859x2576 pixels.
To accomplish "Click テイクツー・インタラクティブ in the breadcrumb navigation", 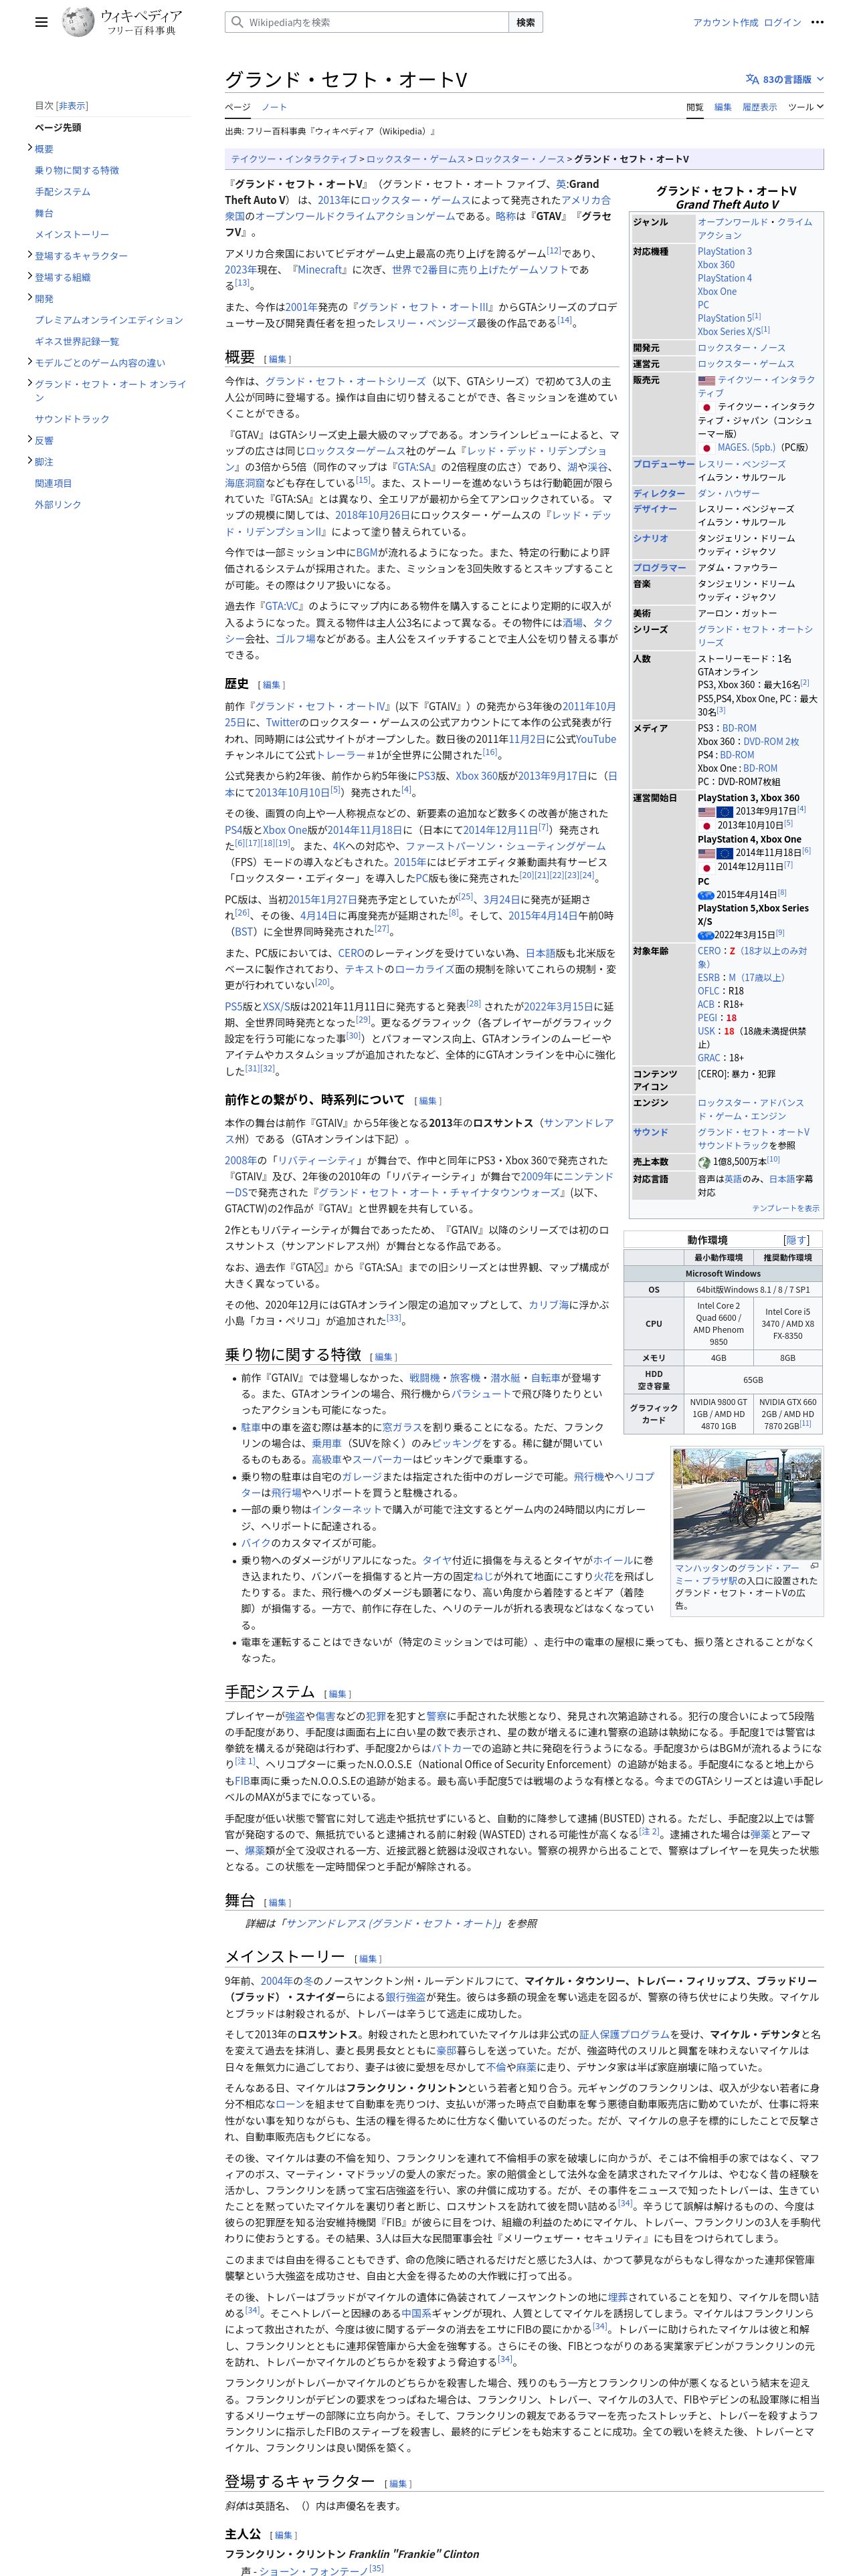I will (x=294, y=158).
